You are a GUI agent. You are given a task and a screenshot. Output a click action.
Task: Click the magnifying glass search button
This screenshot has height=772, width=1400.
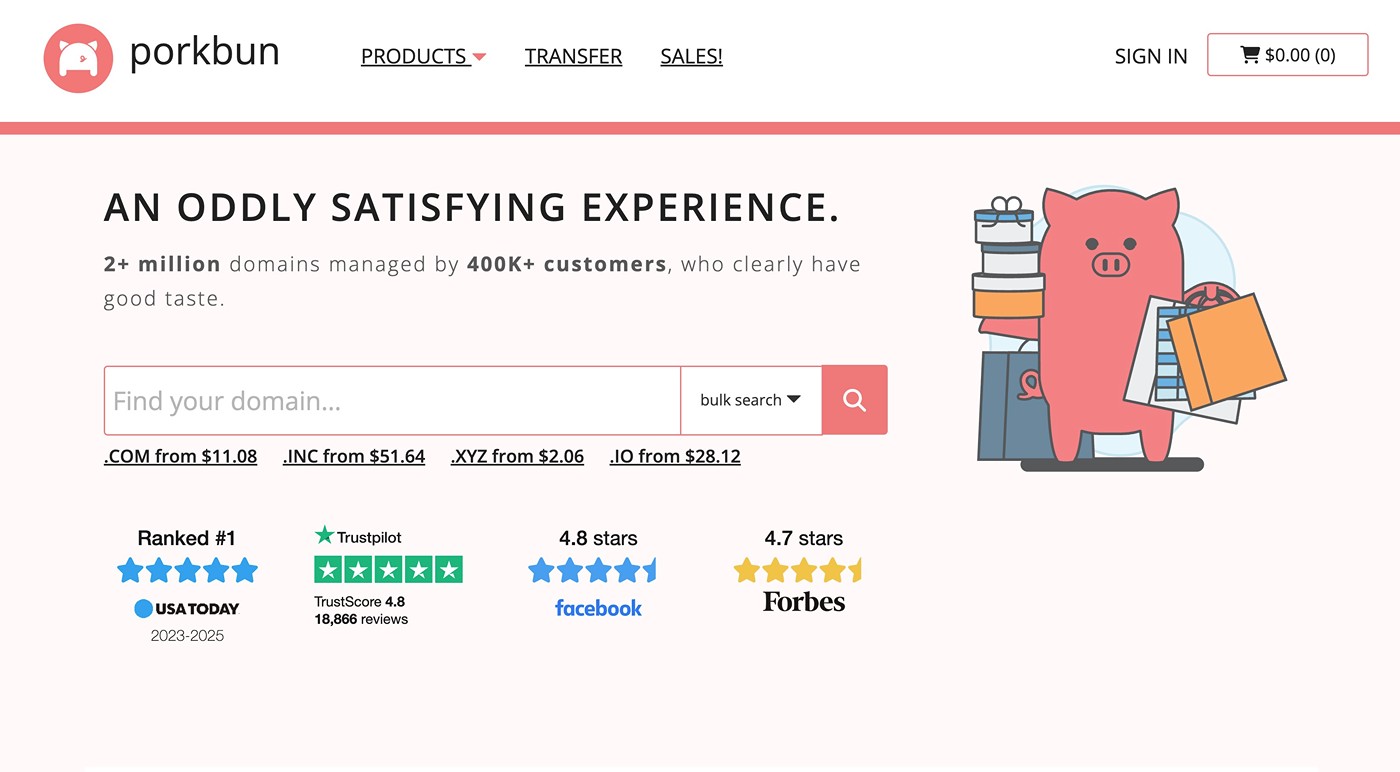pyautogui.click(x=854, y=400)
